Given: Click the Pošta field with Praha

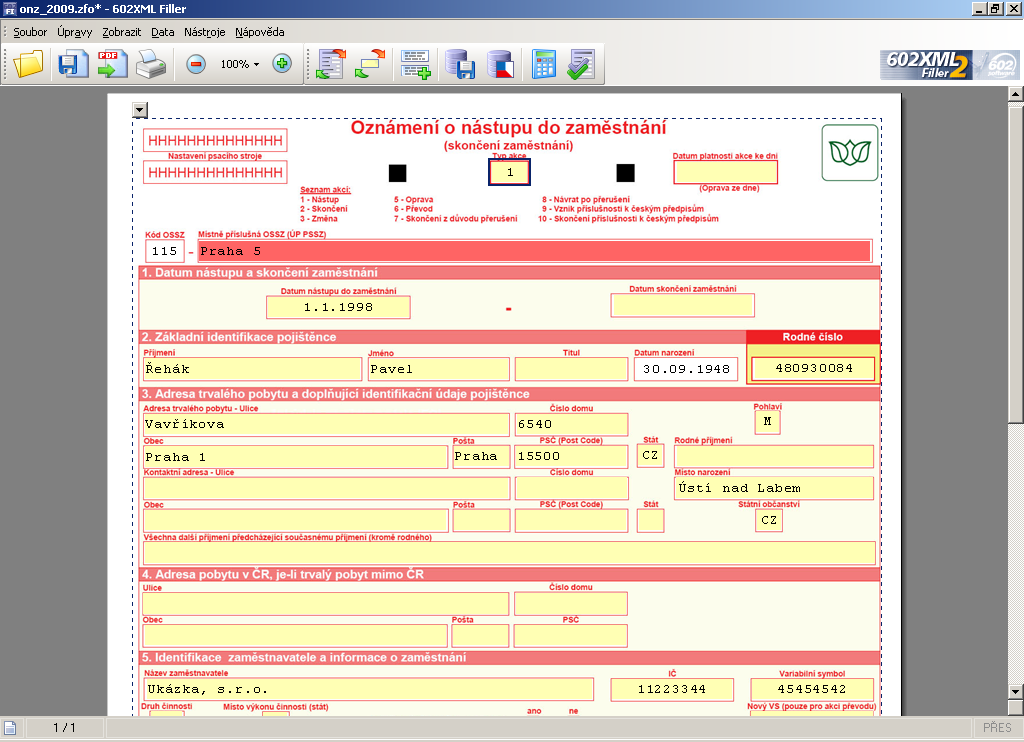Looking at the screenshot, I should (x=481, y=456).
